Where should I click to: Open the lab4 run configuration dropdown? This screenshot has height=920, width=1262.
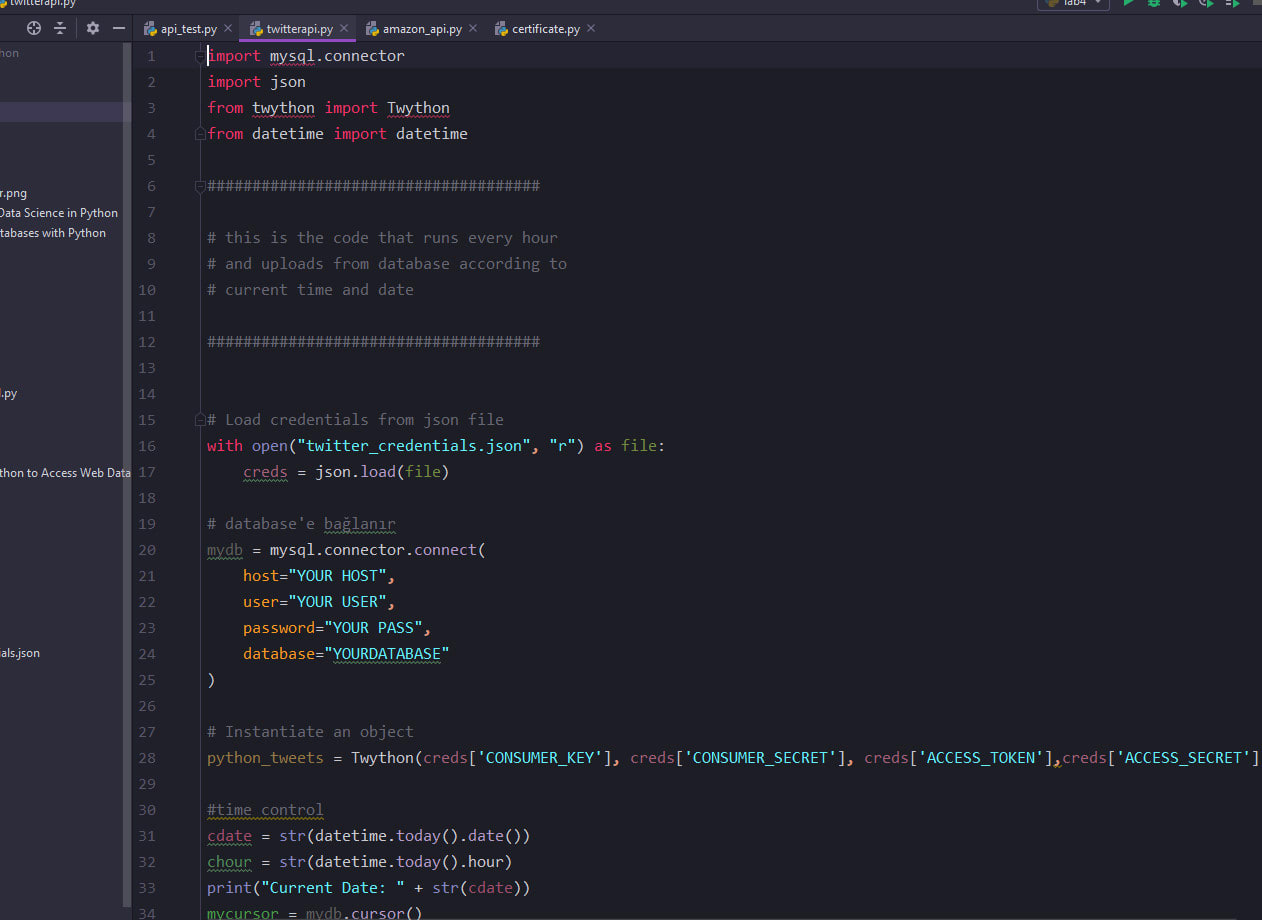tap(1073, 3)
